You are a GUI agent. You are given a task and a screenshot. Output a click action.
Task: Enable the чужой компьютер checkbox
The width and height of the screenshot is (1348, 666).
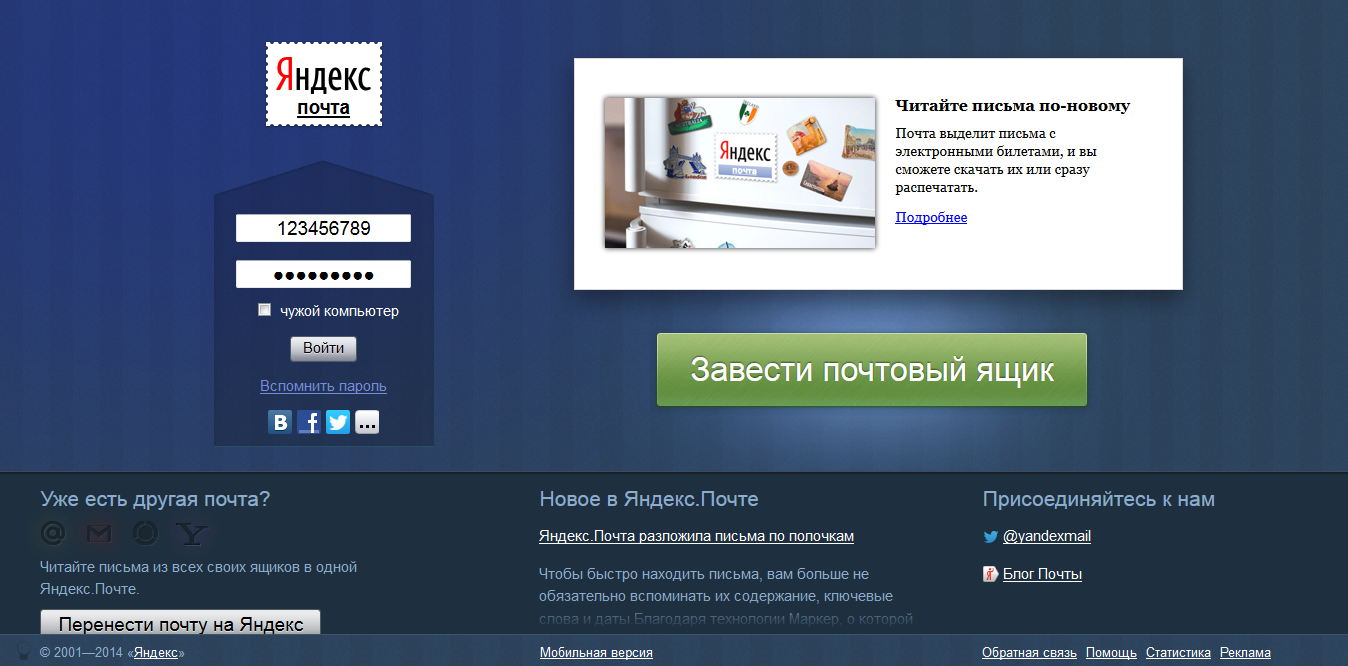pos(265,310)
